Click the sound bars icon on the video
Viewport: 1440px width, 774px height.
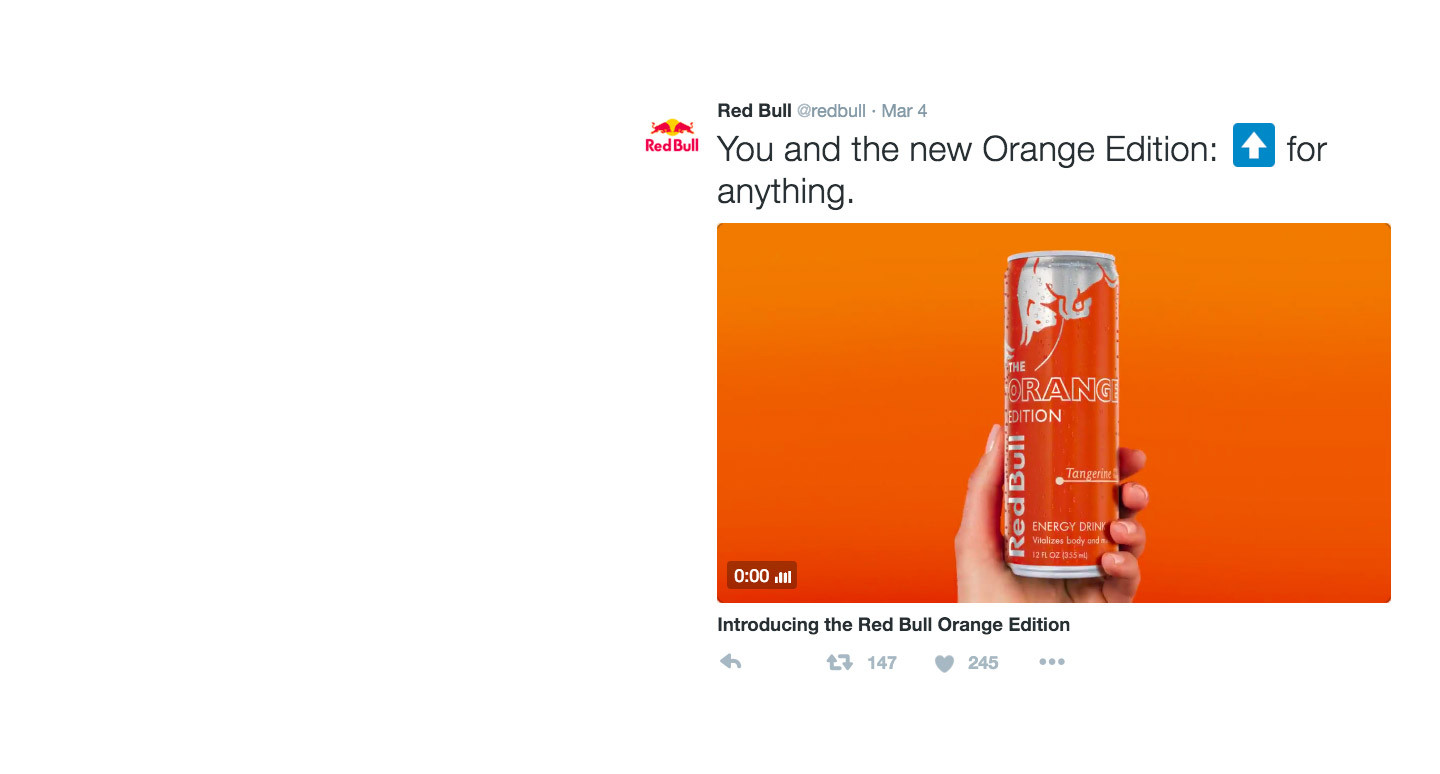tap(783, 576)
